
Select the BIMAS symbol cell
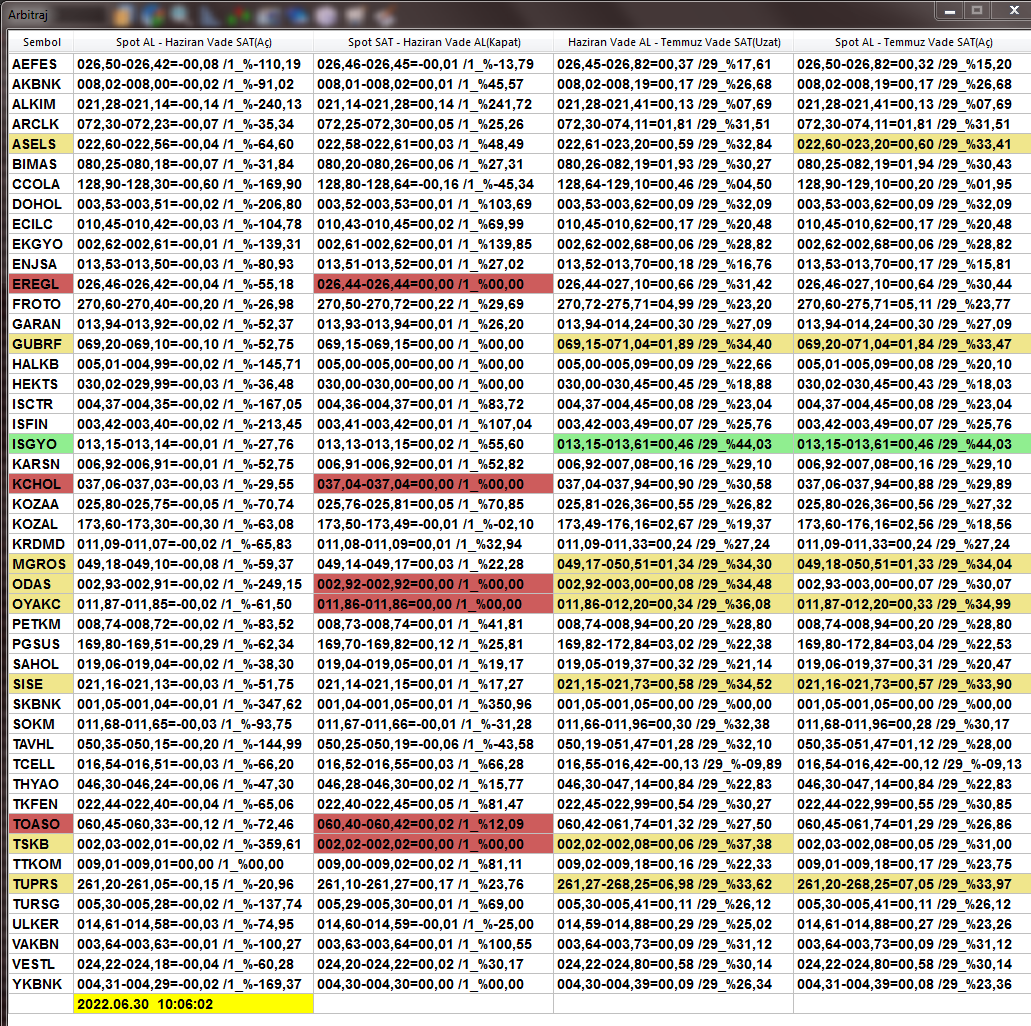coord(41,164)
